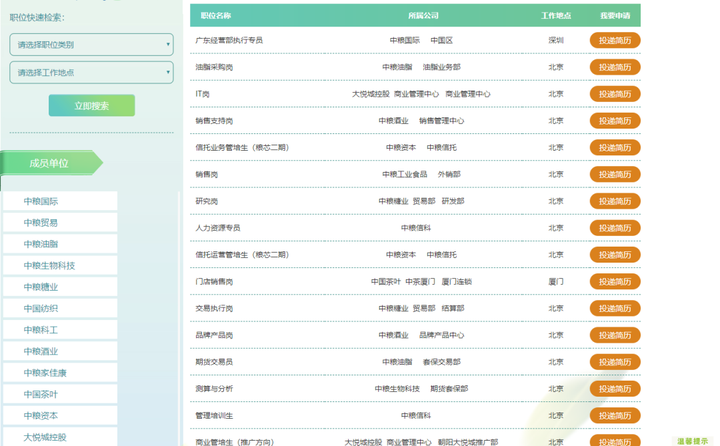Go to 中粮资本 member unit
Screen dimensions: 720x446
[60, 416]
